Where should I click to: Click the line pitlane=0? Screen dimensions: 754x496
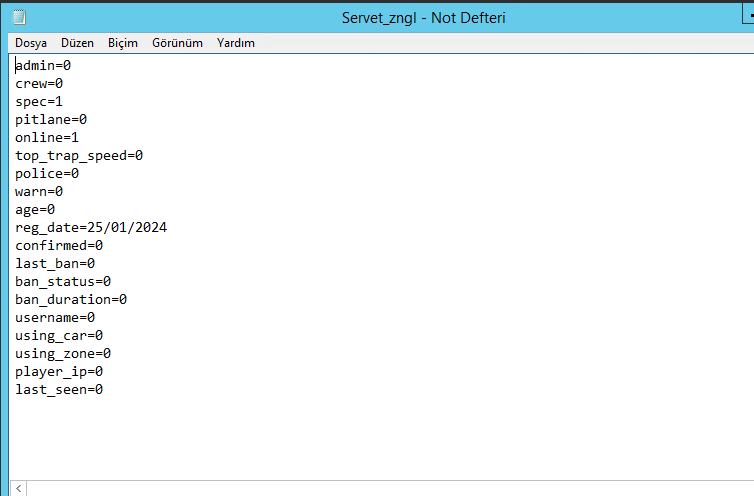(51, 119)
